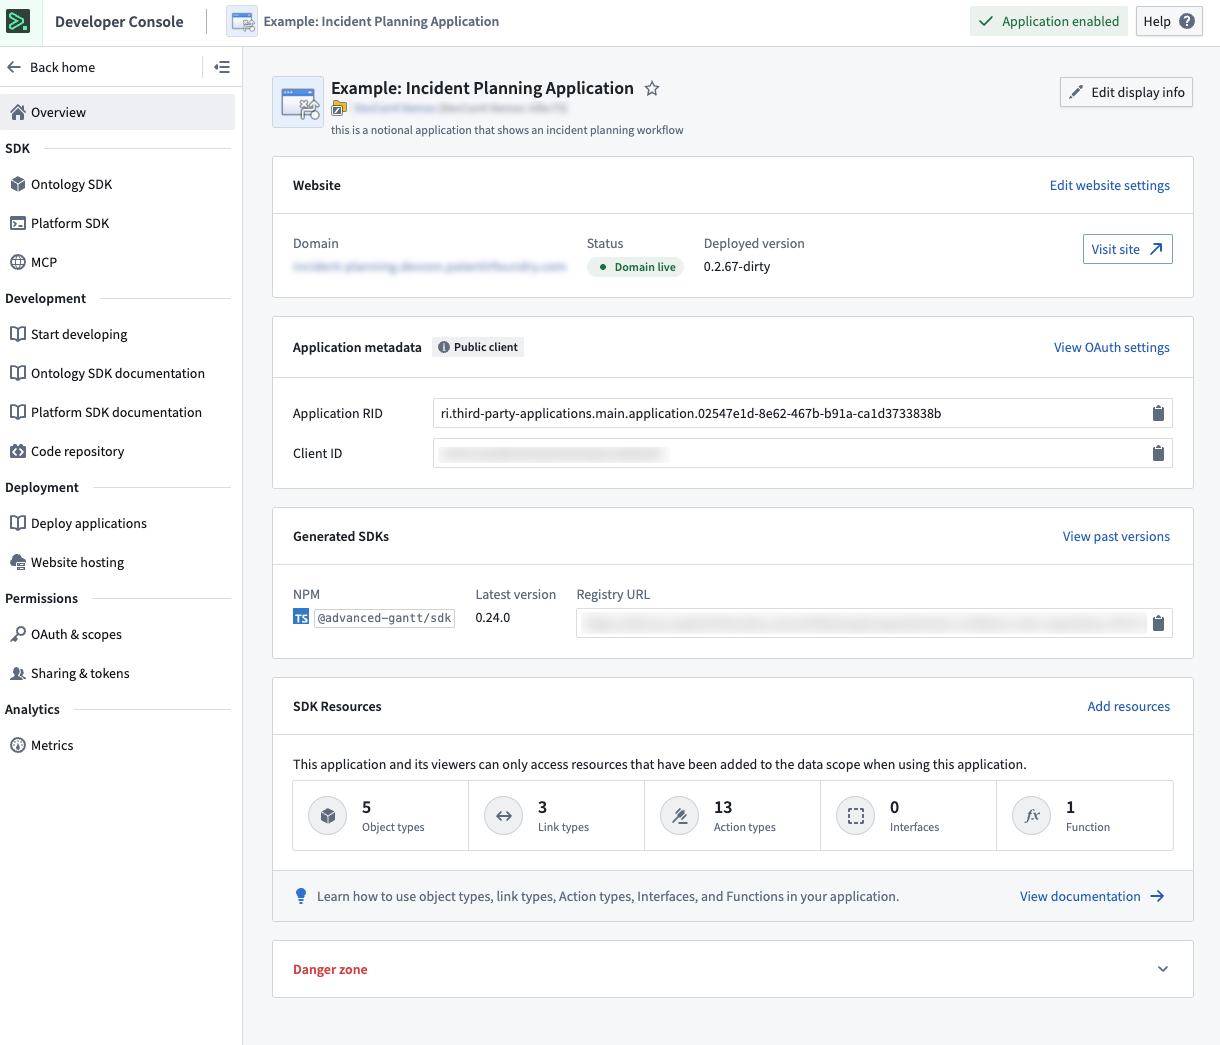Click the MCP globe icon in sidebar
The image size is (1220, 1045).
click(18, 262)
